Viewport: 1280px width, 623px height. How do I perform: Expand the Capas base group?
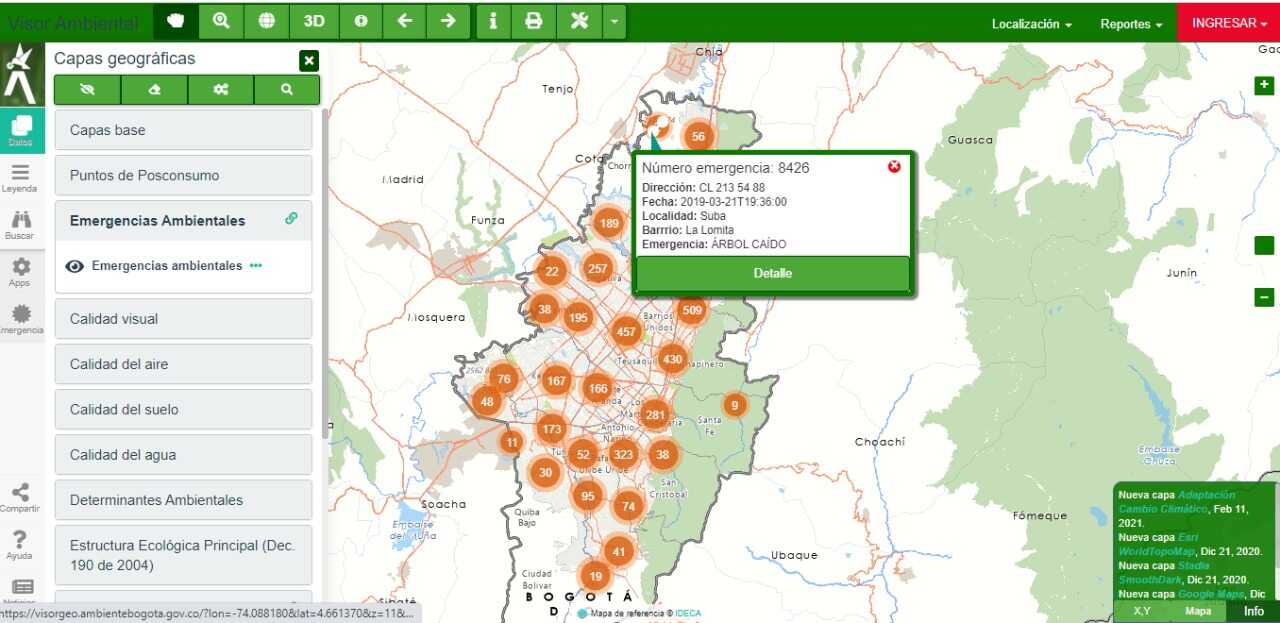click(183, 130)
